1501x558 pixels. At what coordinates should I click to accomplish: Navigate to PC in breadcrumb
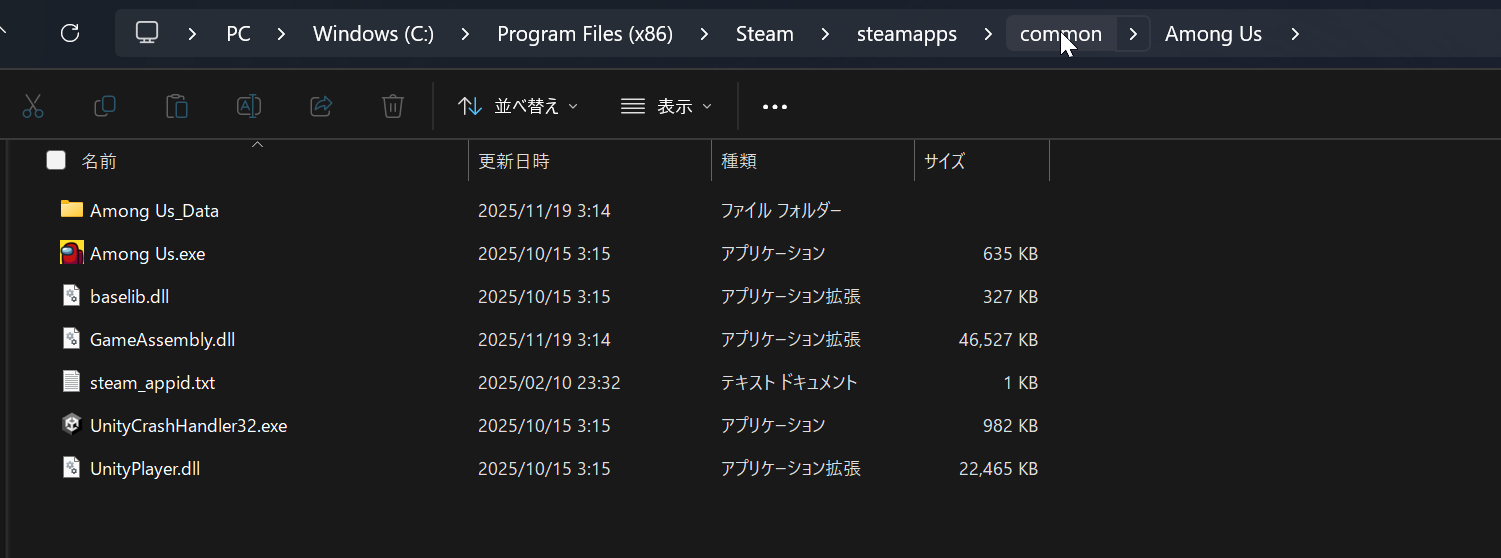[238, 34]
